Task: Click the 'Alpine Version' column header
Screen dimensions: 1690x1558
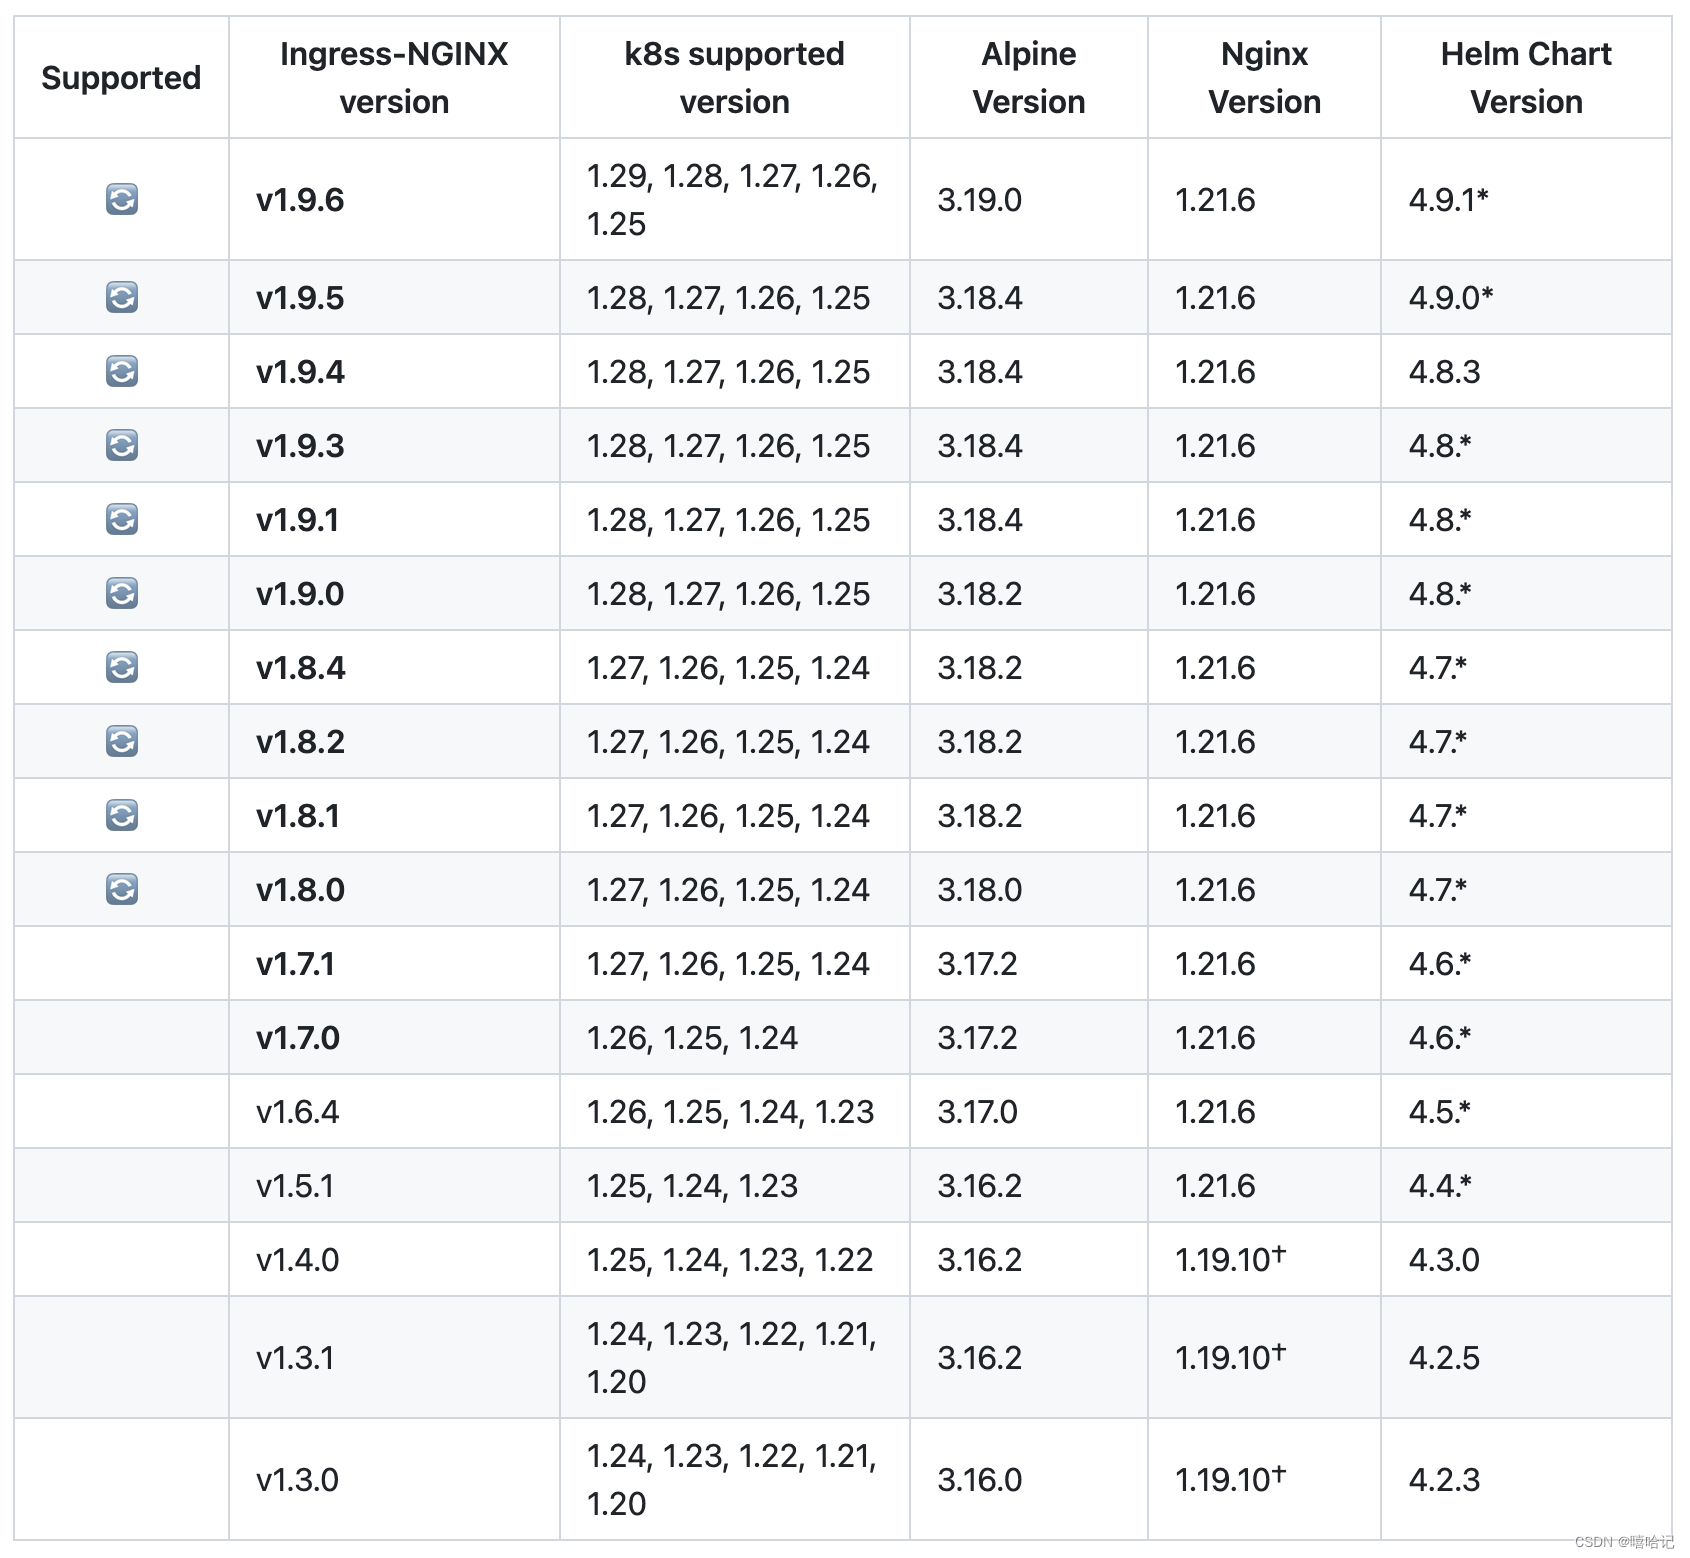Action: pos(1029,78)
